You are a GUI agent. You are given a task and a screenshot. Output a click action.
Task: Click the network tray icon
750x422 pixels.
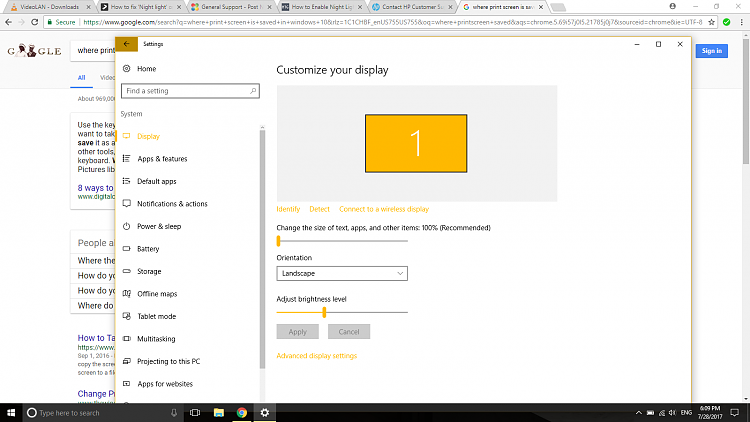point(662,412)
